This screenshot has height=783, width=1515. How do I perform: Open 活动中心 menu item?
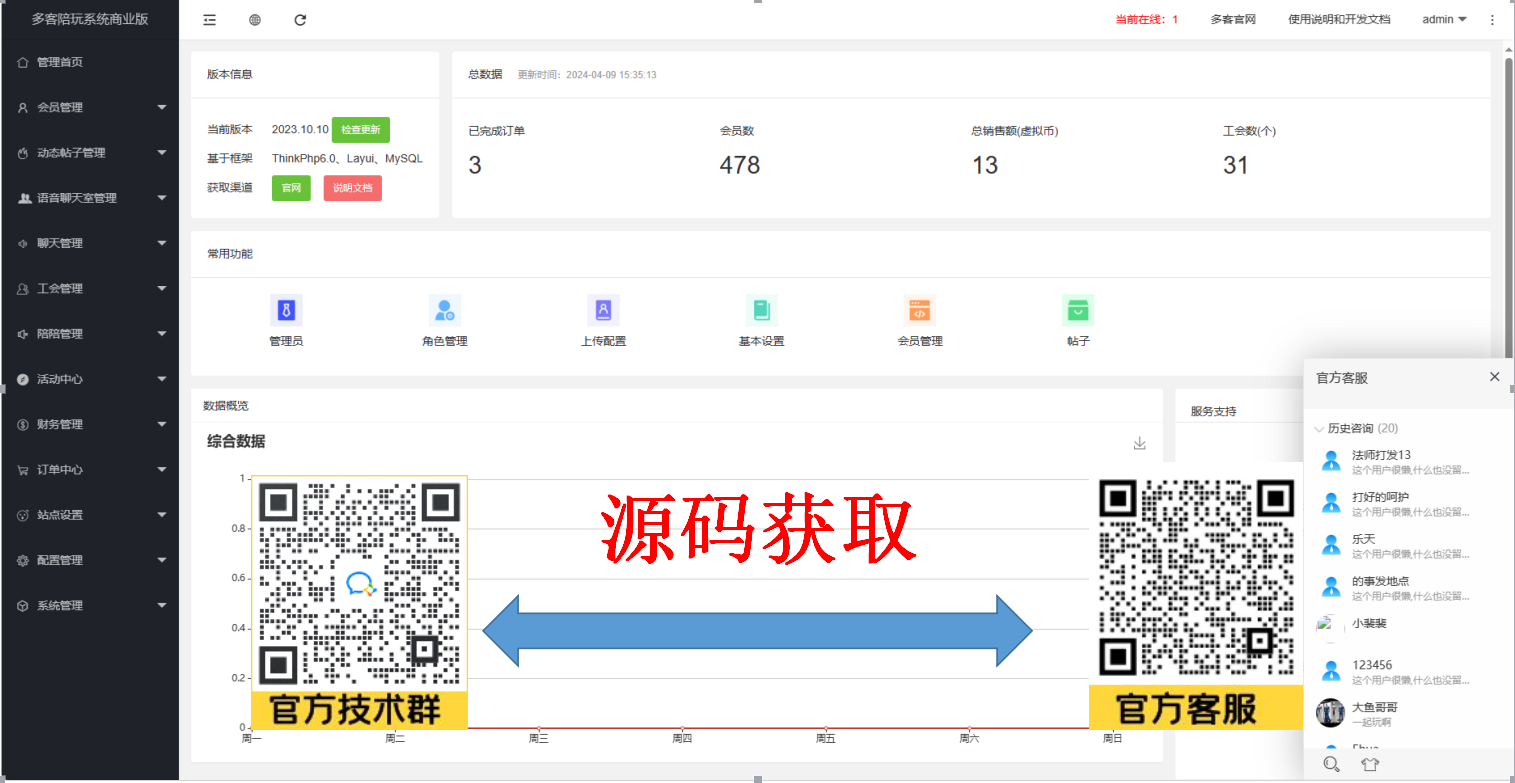[90, 379]
